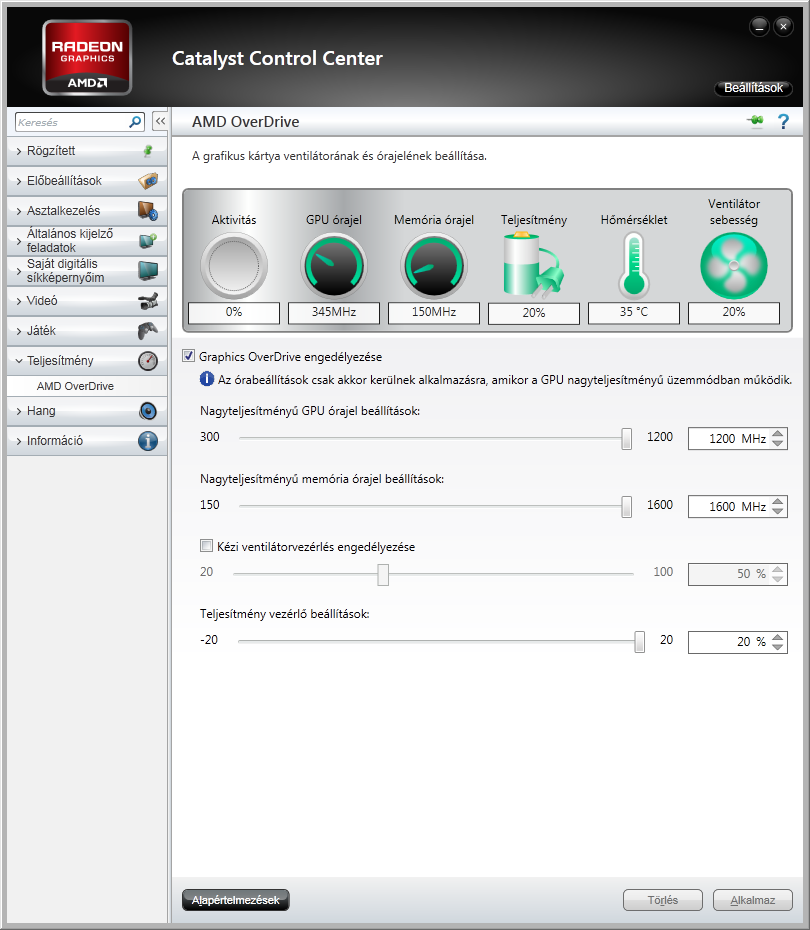
Task: Click the Ventilátor sebesség fan icon
Action: click(734, 266)
